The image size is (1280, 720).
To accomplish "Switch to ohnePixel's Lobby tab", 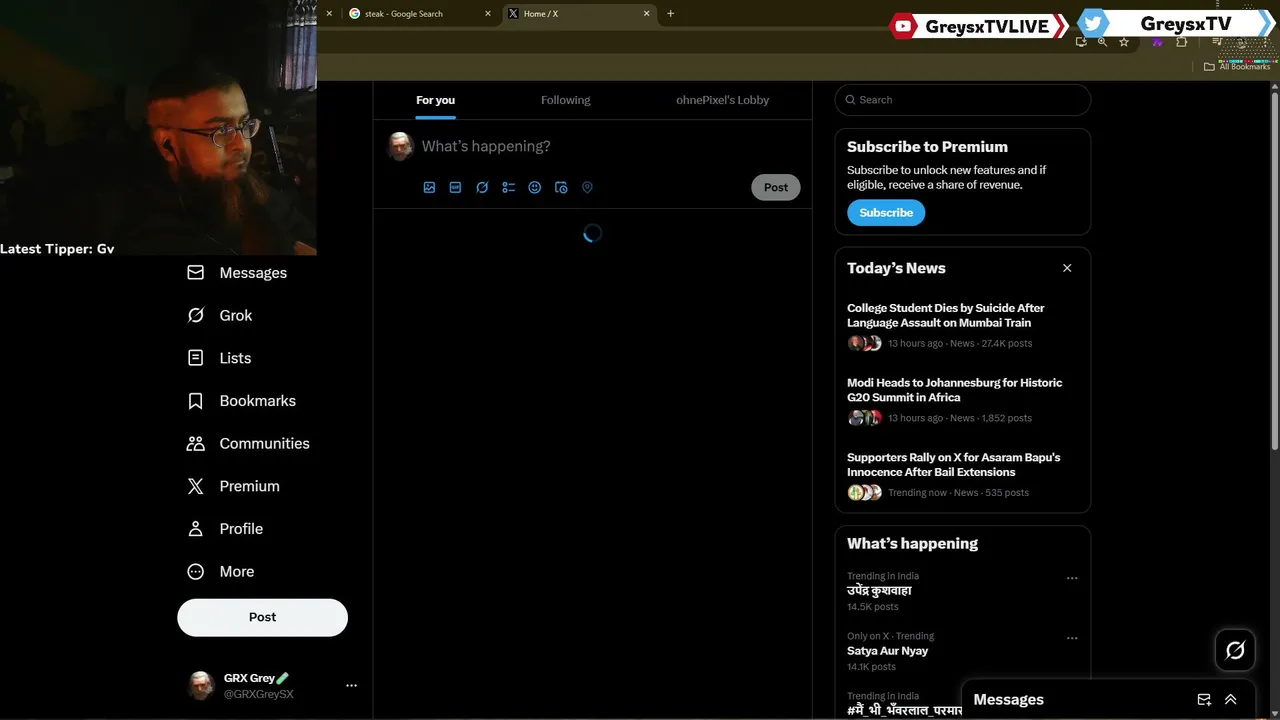I will pos(722,100).
